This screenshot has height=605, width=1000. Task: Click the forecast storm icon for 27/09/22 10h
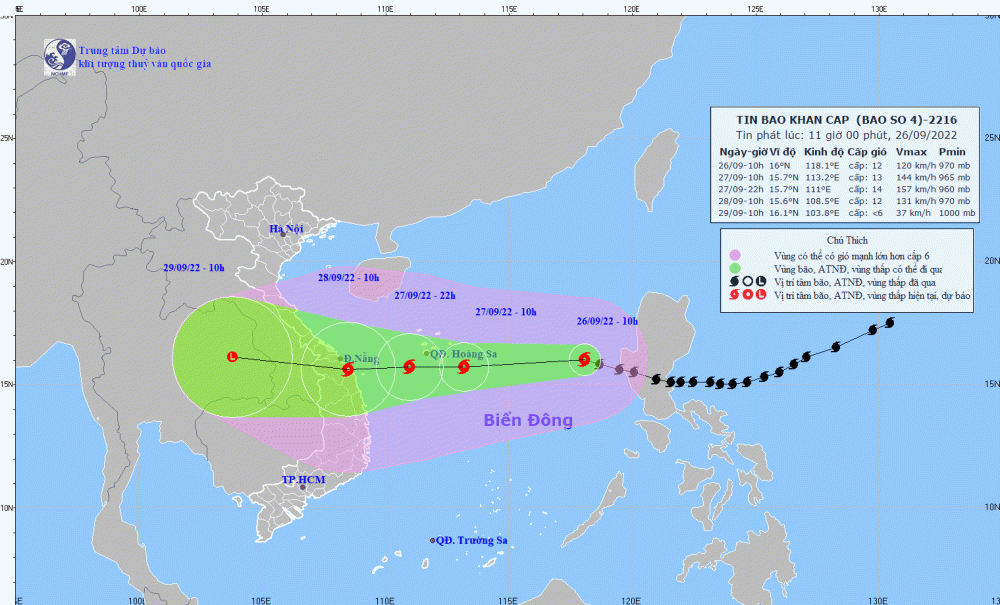point(464,367)
